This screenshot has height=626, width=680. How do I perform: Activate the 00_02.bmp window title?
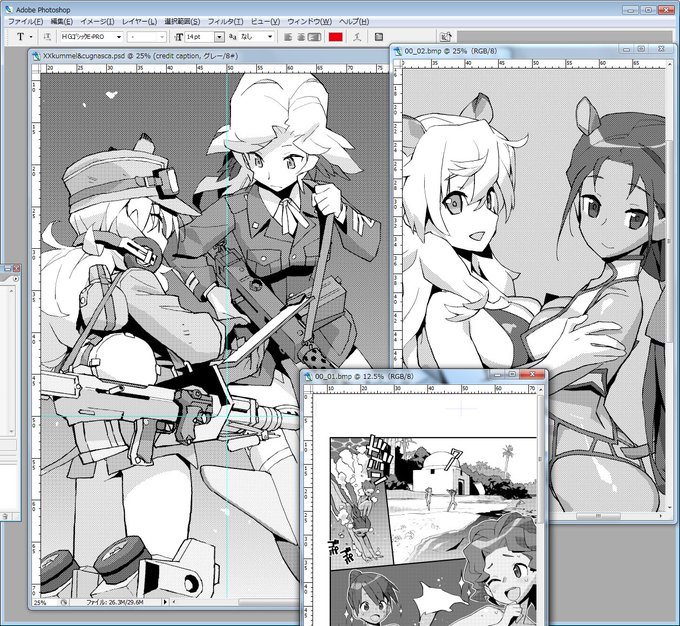tap(450, 51)
